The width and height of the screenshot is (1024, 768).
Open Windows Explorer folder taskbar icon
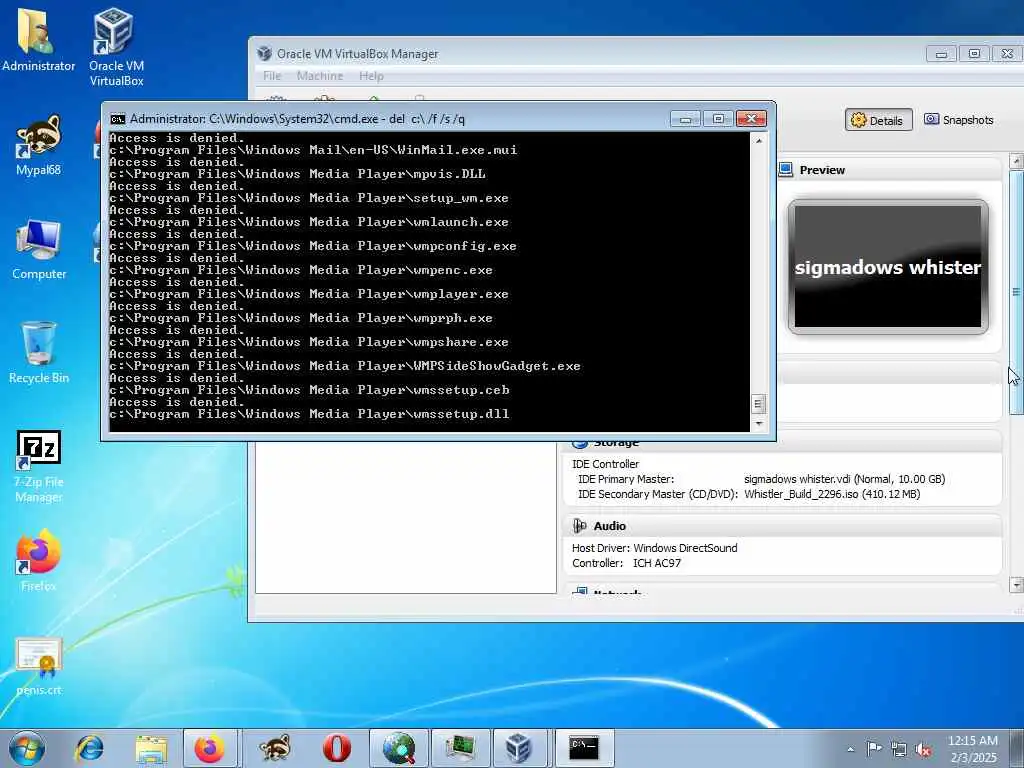pyautogui.click(x=151, y=748)
